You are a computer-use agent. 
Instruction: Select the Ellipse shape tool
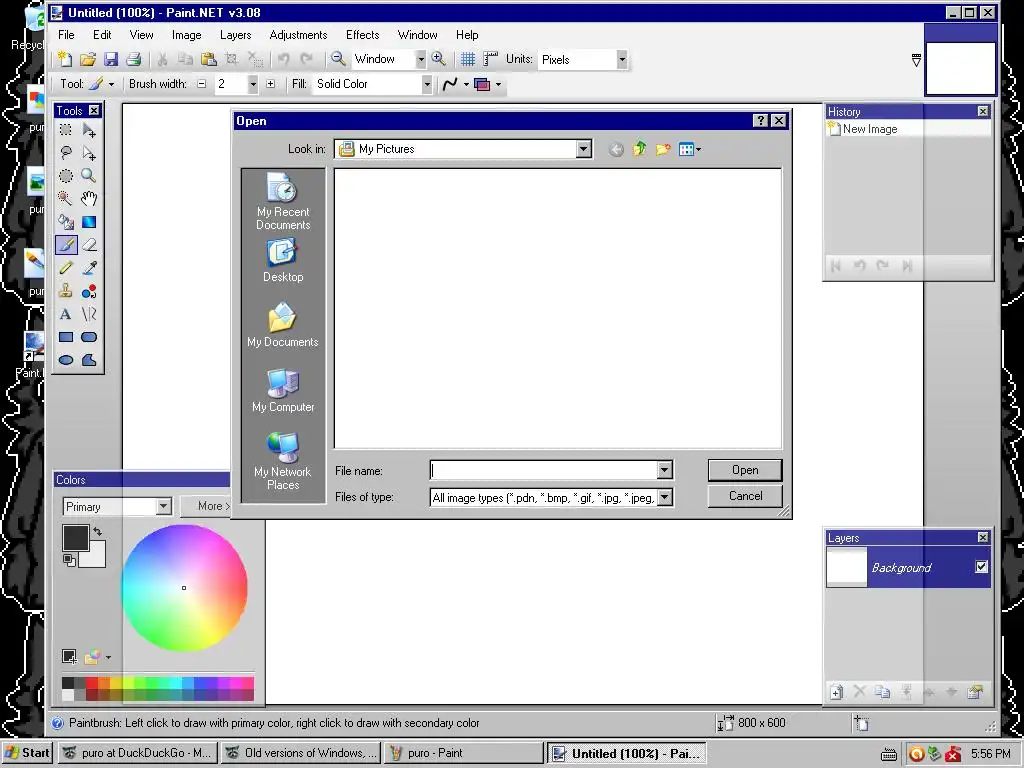[x=66, y=360]
